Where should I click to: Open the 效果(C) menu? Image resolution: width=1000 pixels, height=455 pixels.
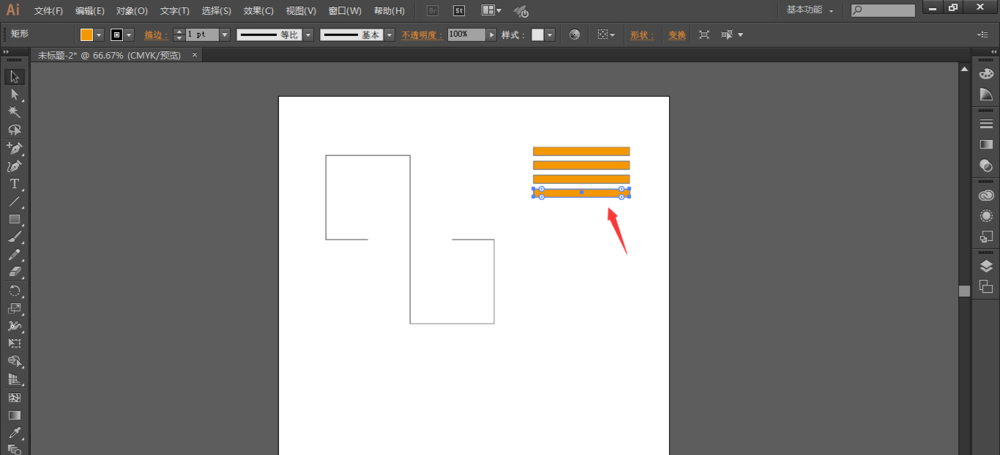[x=258, y=11]
